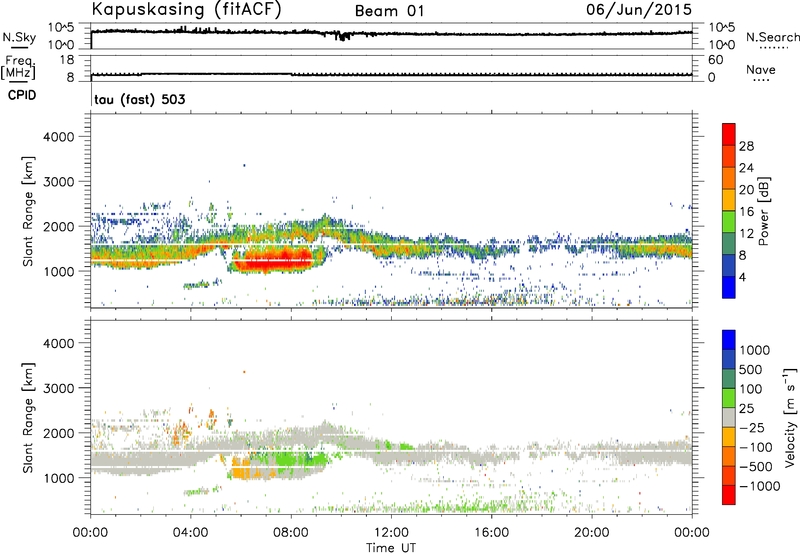Click the noise dip in N.Sky trace
Screen dimensions: 800x554
point(343,36)
